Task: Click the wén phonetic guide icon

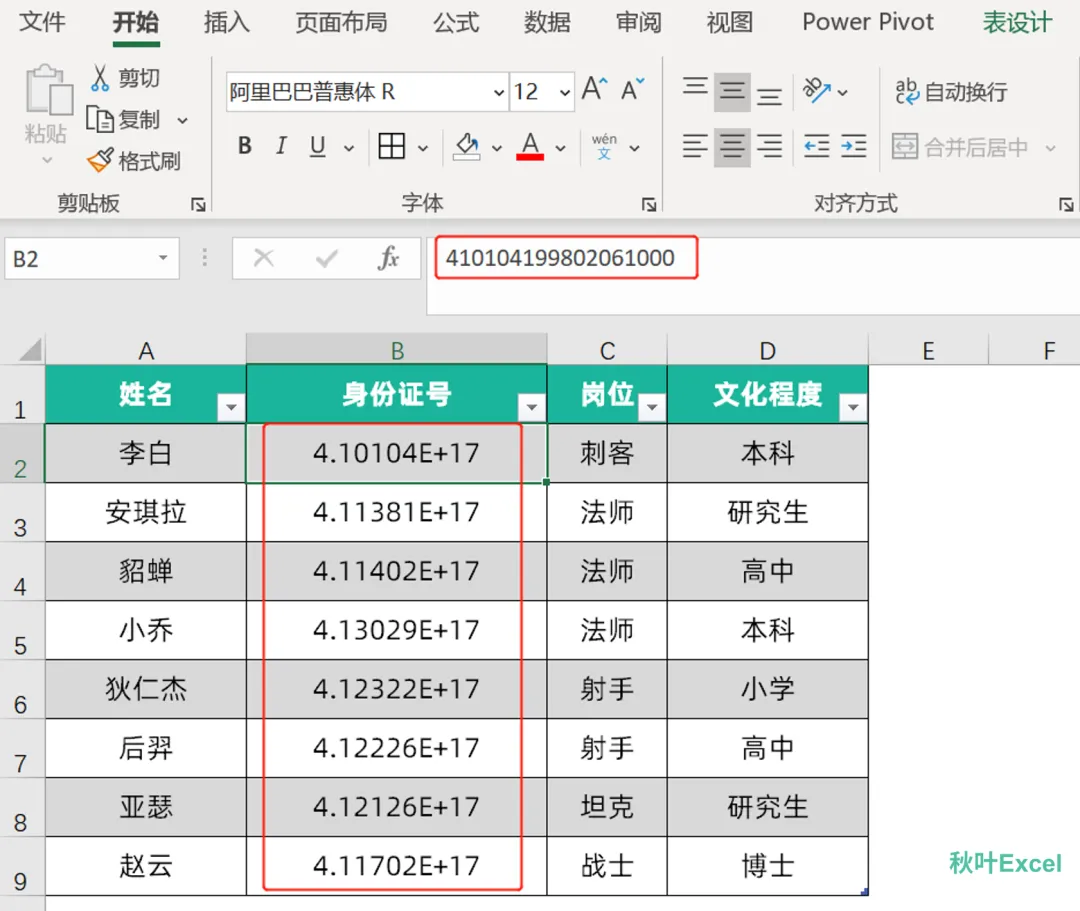Action: (x=604, y=146)
